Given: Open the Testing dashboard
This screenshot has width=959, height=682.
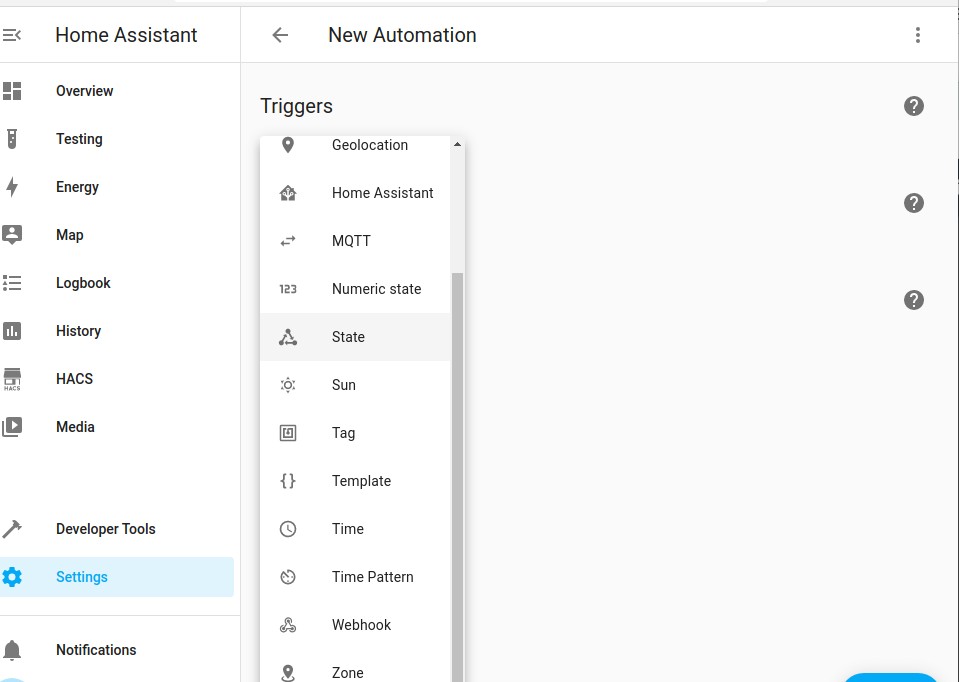Looking at the screenshot, I should click(117, 139).
